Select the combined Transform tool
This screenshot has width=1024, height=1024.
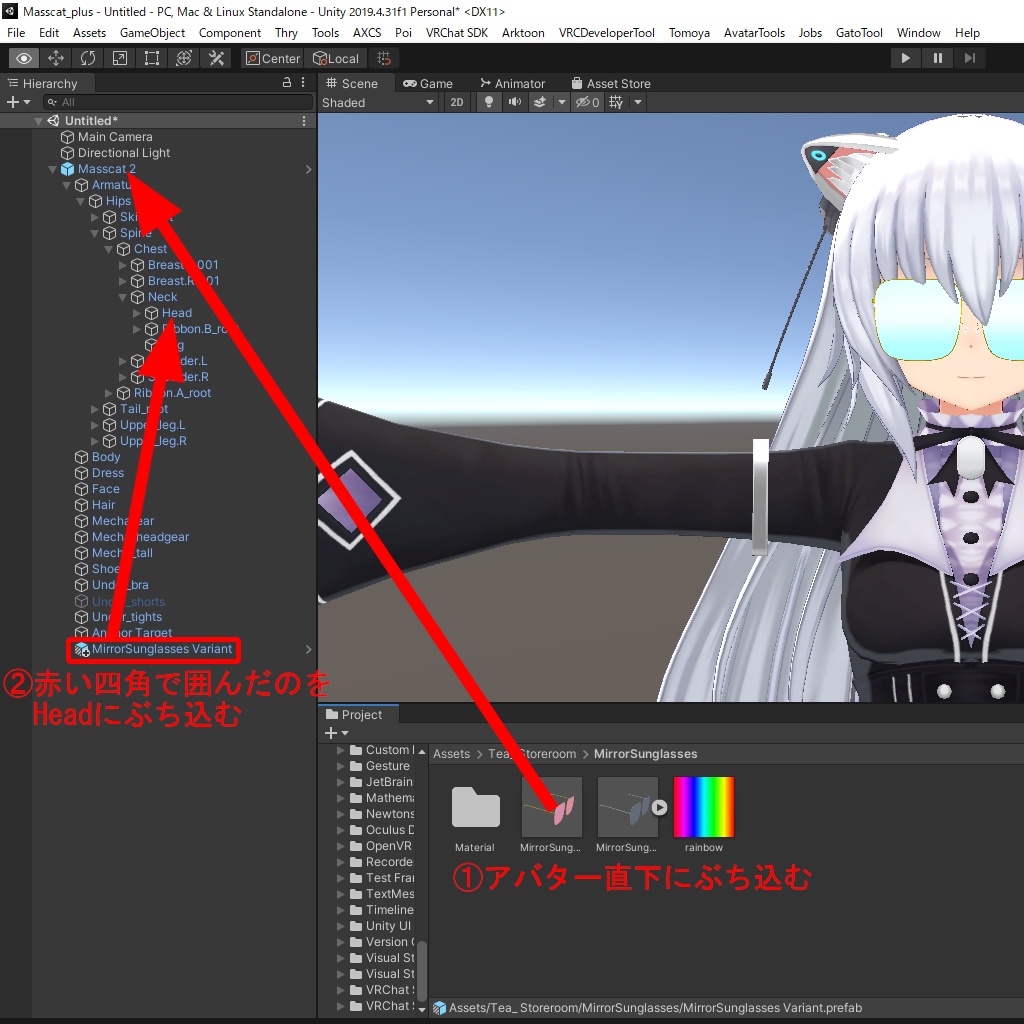point(184,58)
